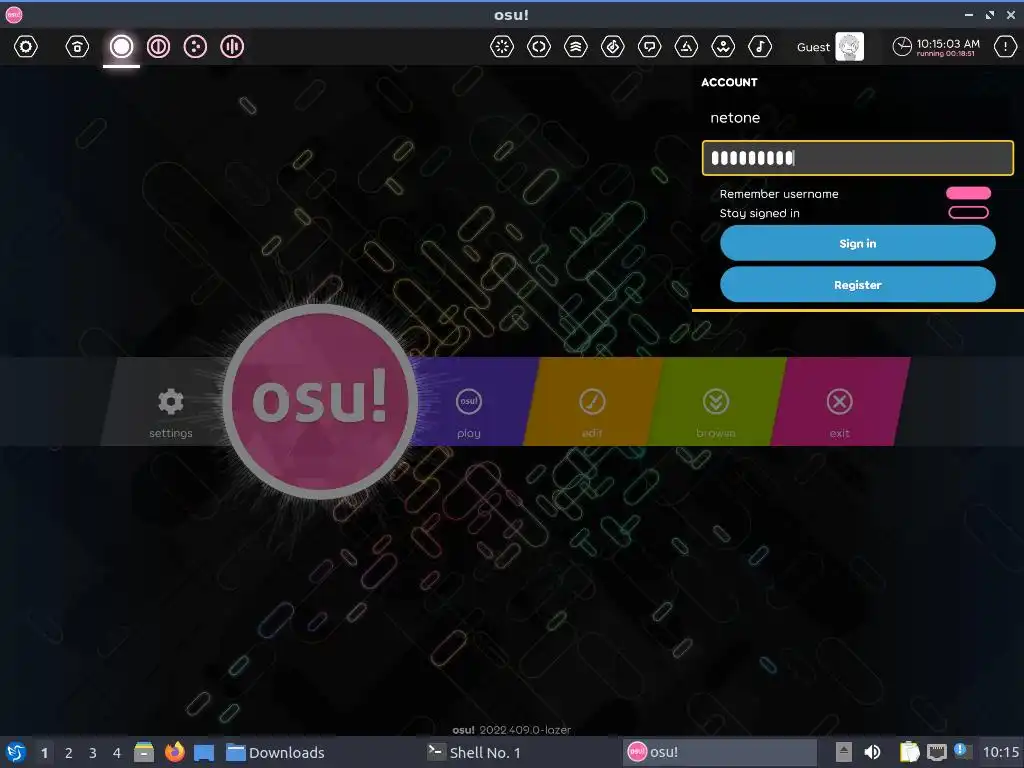This screenshot has height=768, width=1024.
Task: Click the update notifier tray icon
Action: pyautogui.click(x=962, y=751)
